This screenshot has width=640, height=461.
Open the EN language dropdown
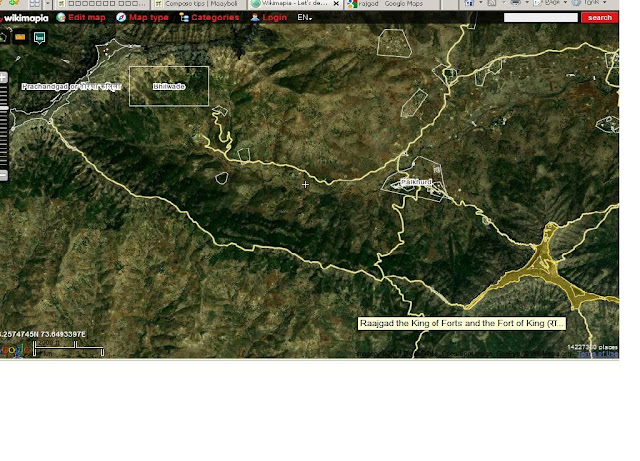[304, 18]
